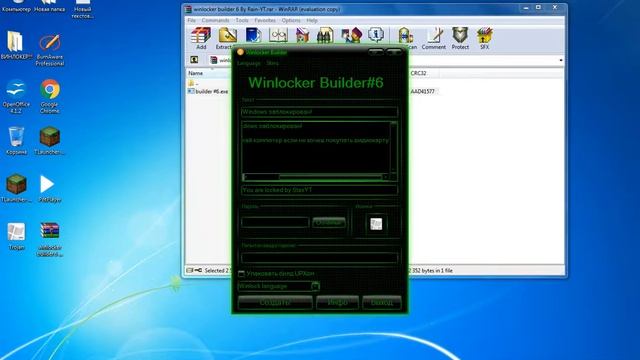Select builder #6.exe in WinRAR file list

208,91
